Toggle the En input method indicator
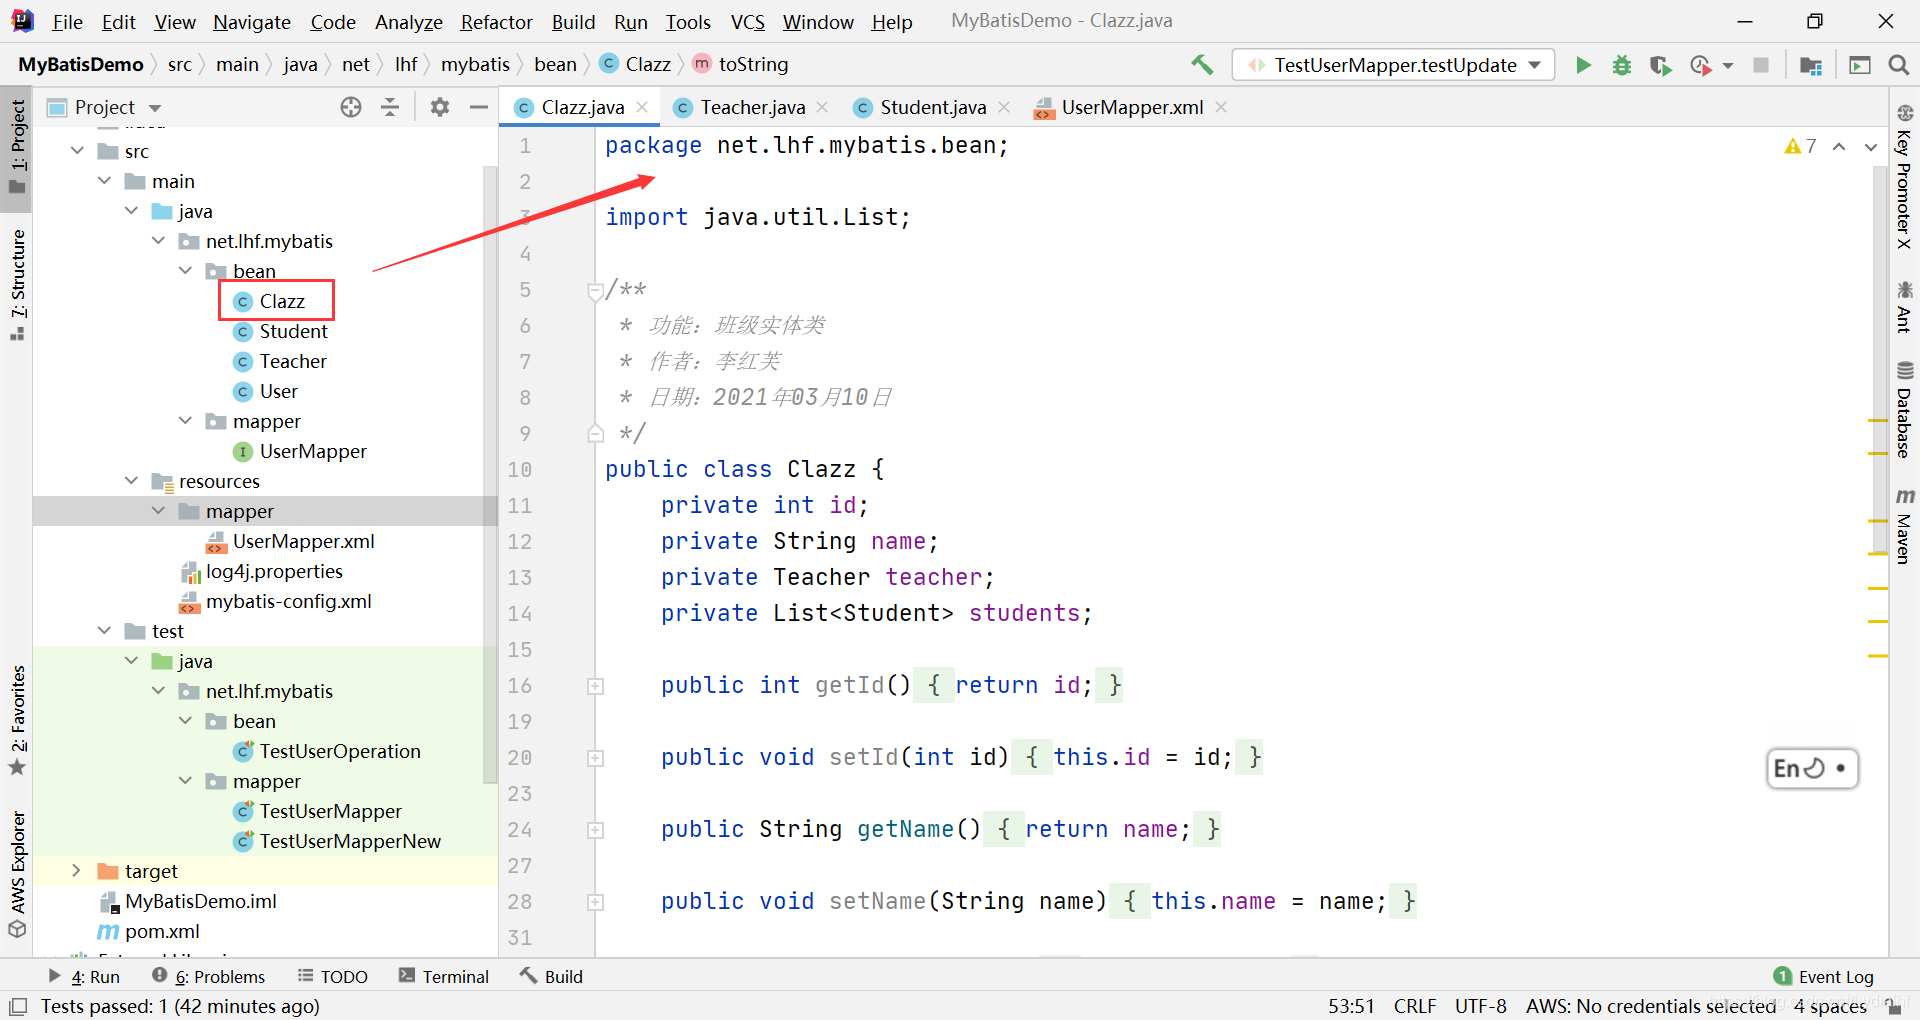This screenshot has height=1020, width=1920. pos(1811,768)
